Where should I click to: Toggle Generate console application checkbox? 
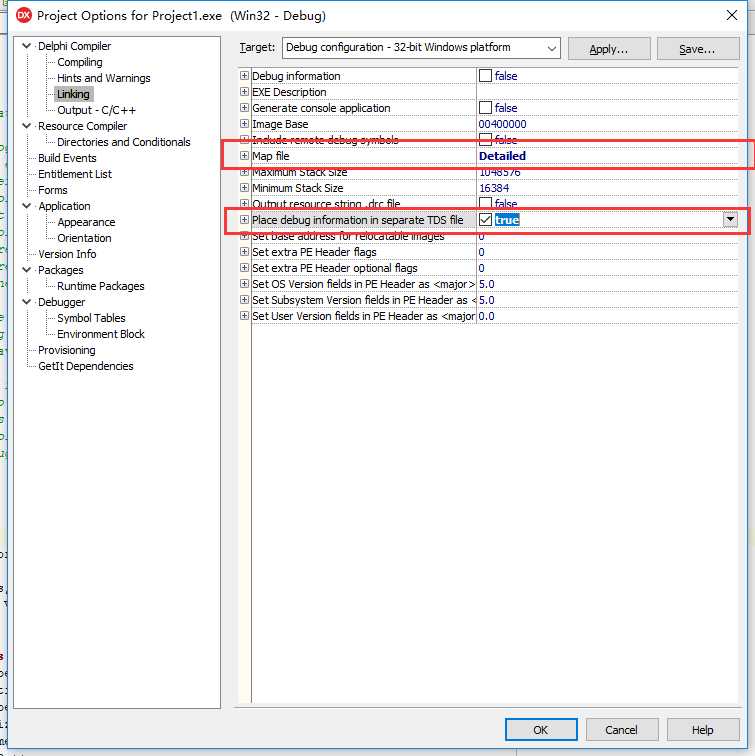pos(485,108)
